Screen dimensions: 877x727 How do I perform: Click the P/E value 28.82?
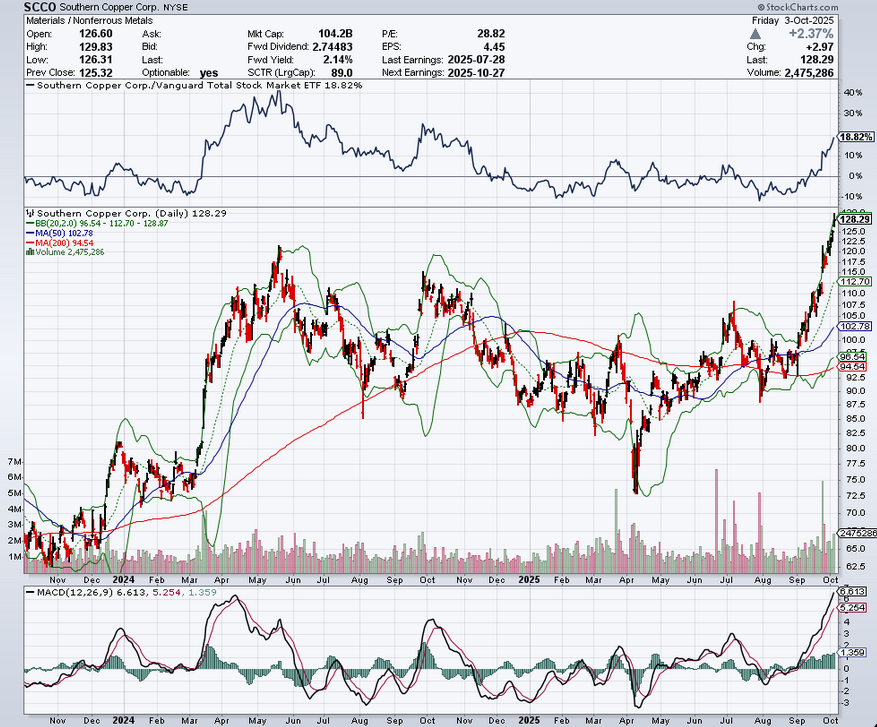click(492, 34)
